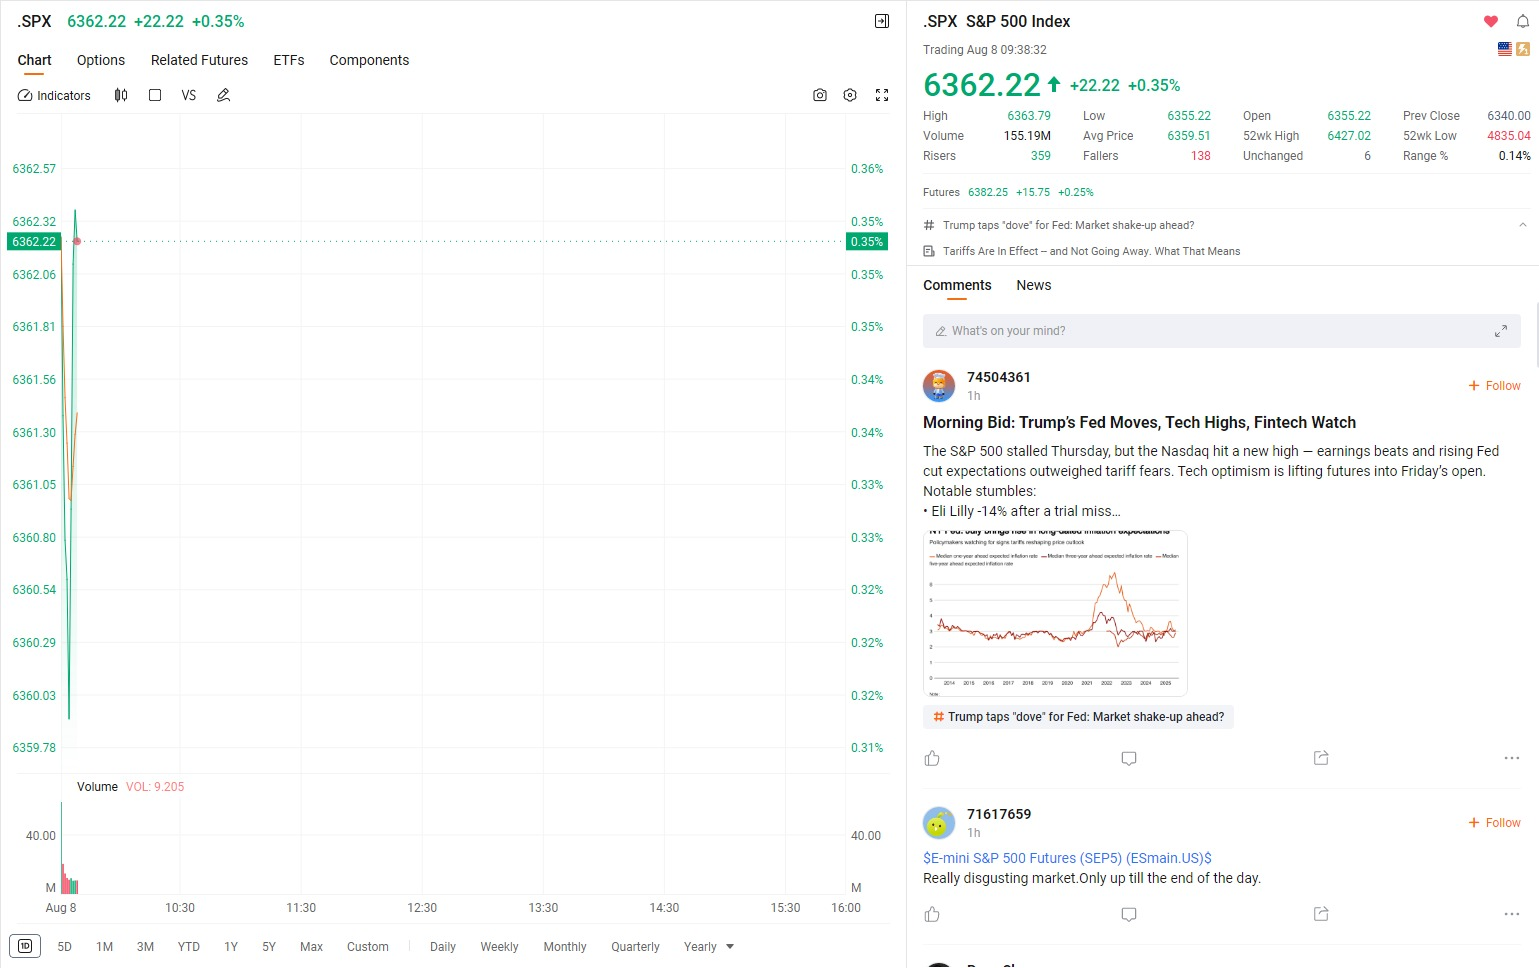Activate the drawing pencil tool
The width and height of the screenshot is (1539, 968).
[224, 95]
